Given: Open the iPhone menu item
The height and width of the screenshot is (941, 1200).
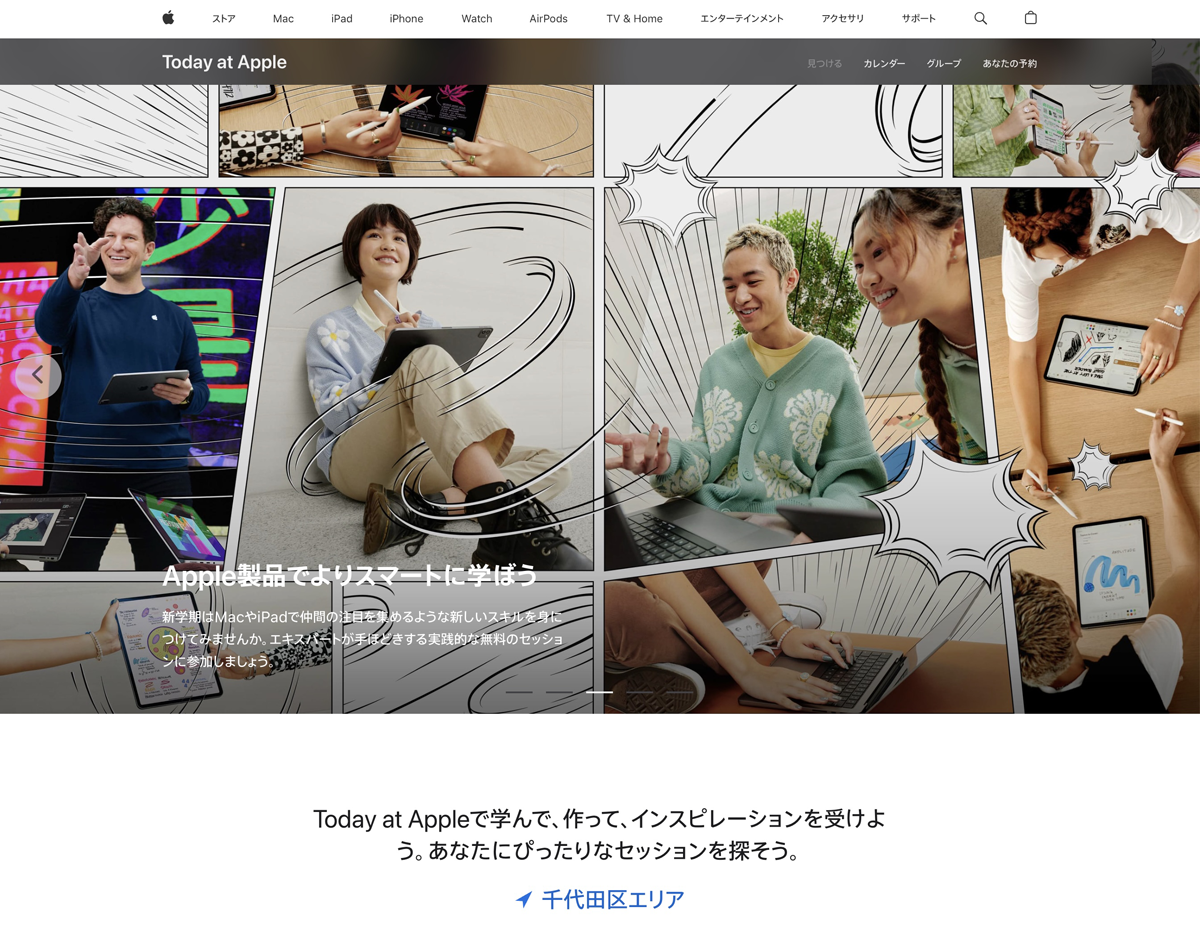Looking at the screenshot, I should tap(406, 18).
